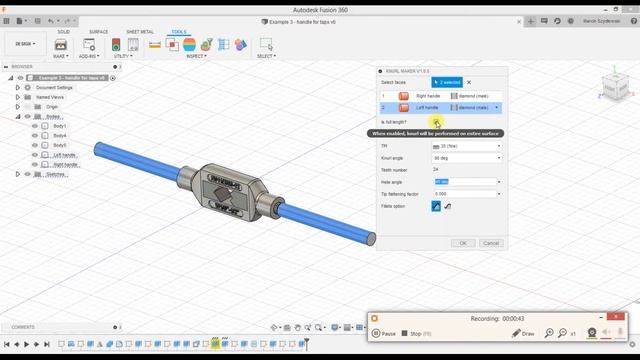Expand the Origin node
The image size is (640, 360).
point(18,107)
